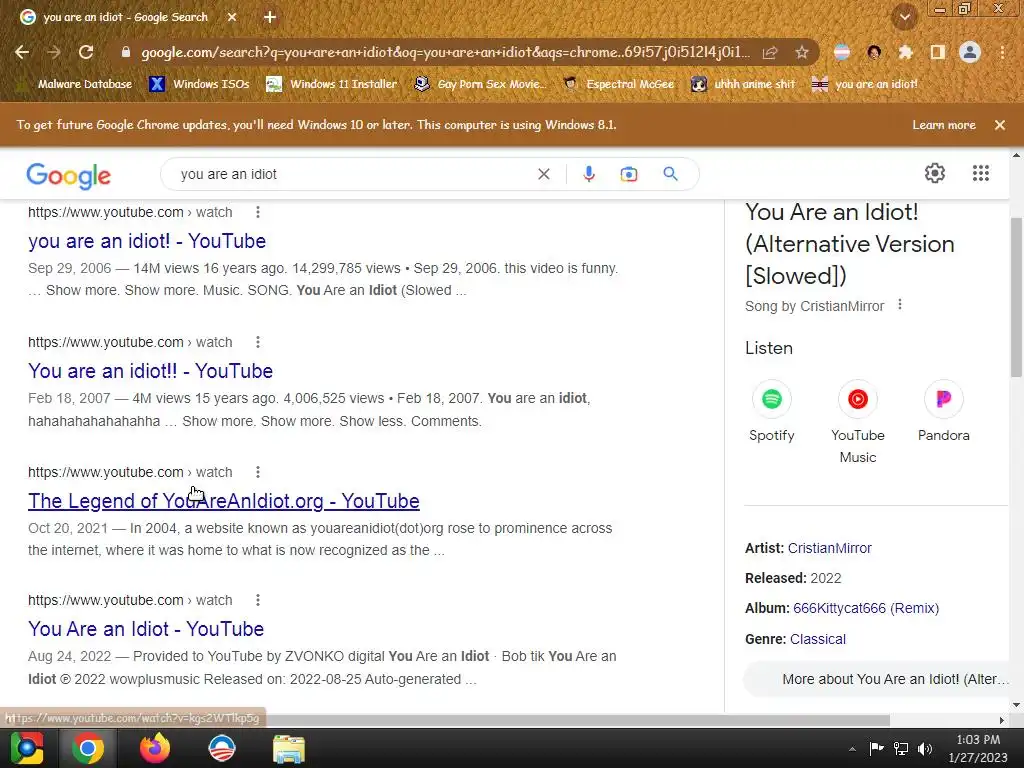Viewport: 1024px width, 768px height.
Task: Listen on Pandora
Action: (x=944, y=411)
